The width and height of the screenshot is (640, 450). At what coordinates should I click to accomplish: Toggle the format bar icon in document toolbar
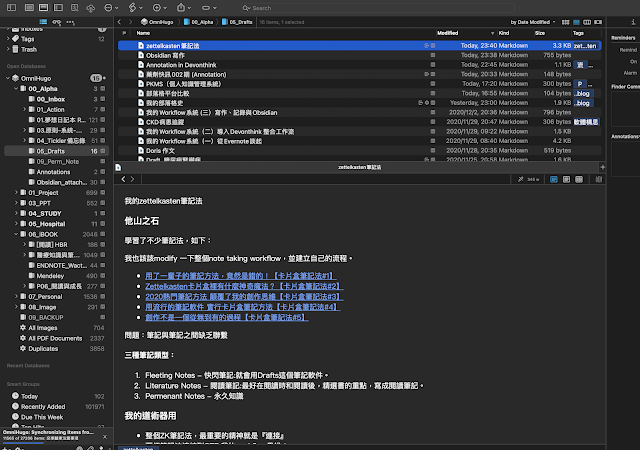599,179
